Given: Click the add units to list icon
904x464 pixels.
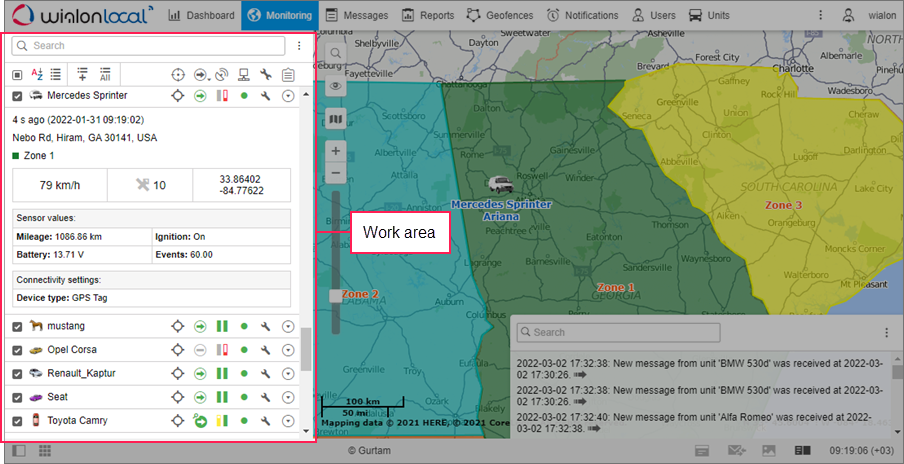Looking at the screenshot, I should coord(82,73).
